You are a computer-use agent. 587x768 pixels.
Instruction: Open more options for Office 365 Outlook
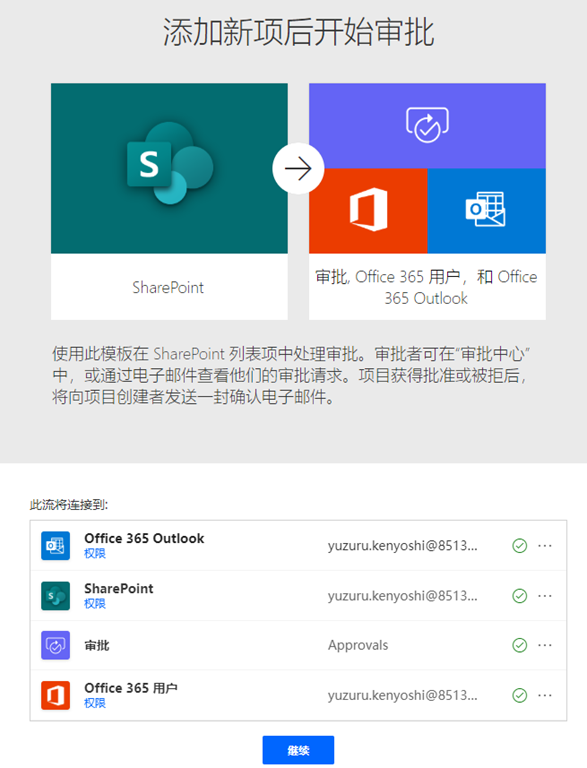[545, 546]
